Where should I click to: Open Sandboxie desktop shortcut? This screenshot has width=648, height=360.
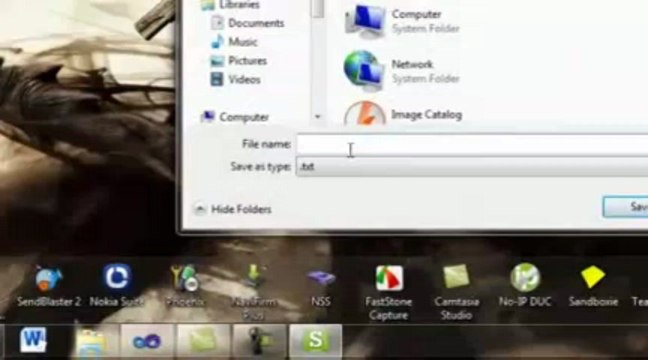593,286
